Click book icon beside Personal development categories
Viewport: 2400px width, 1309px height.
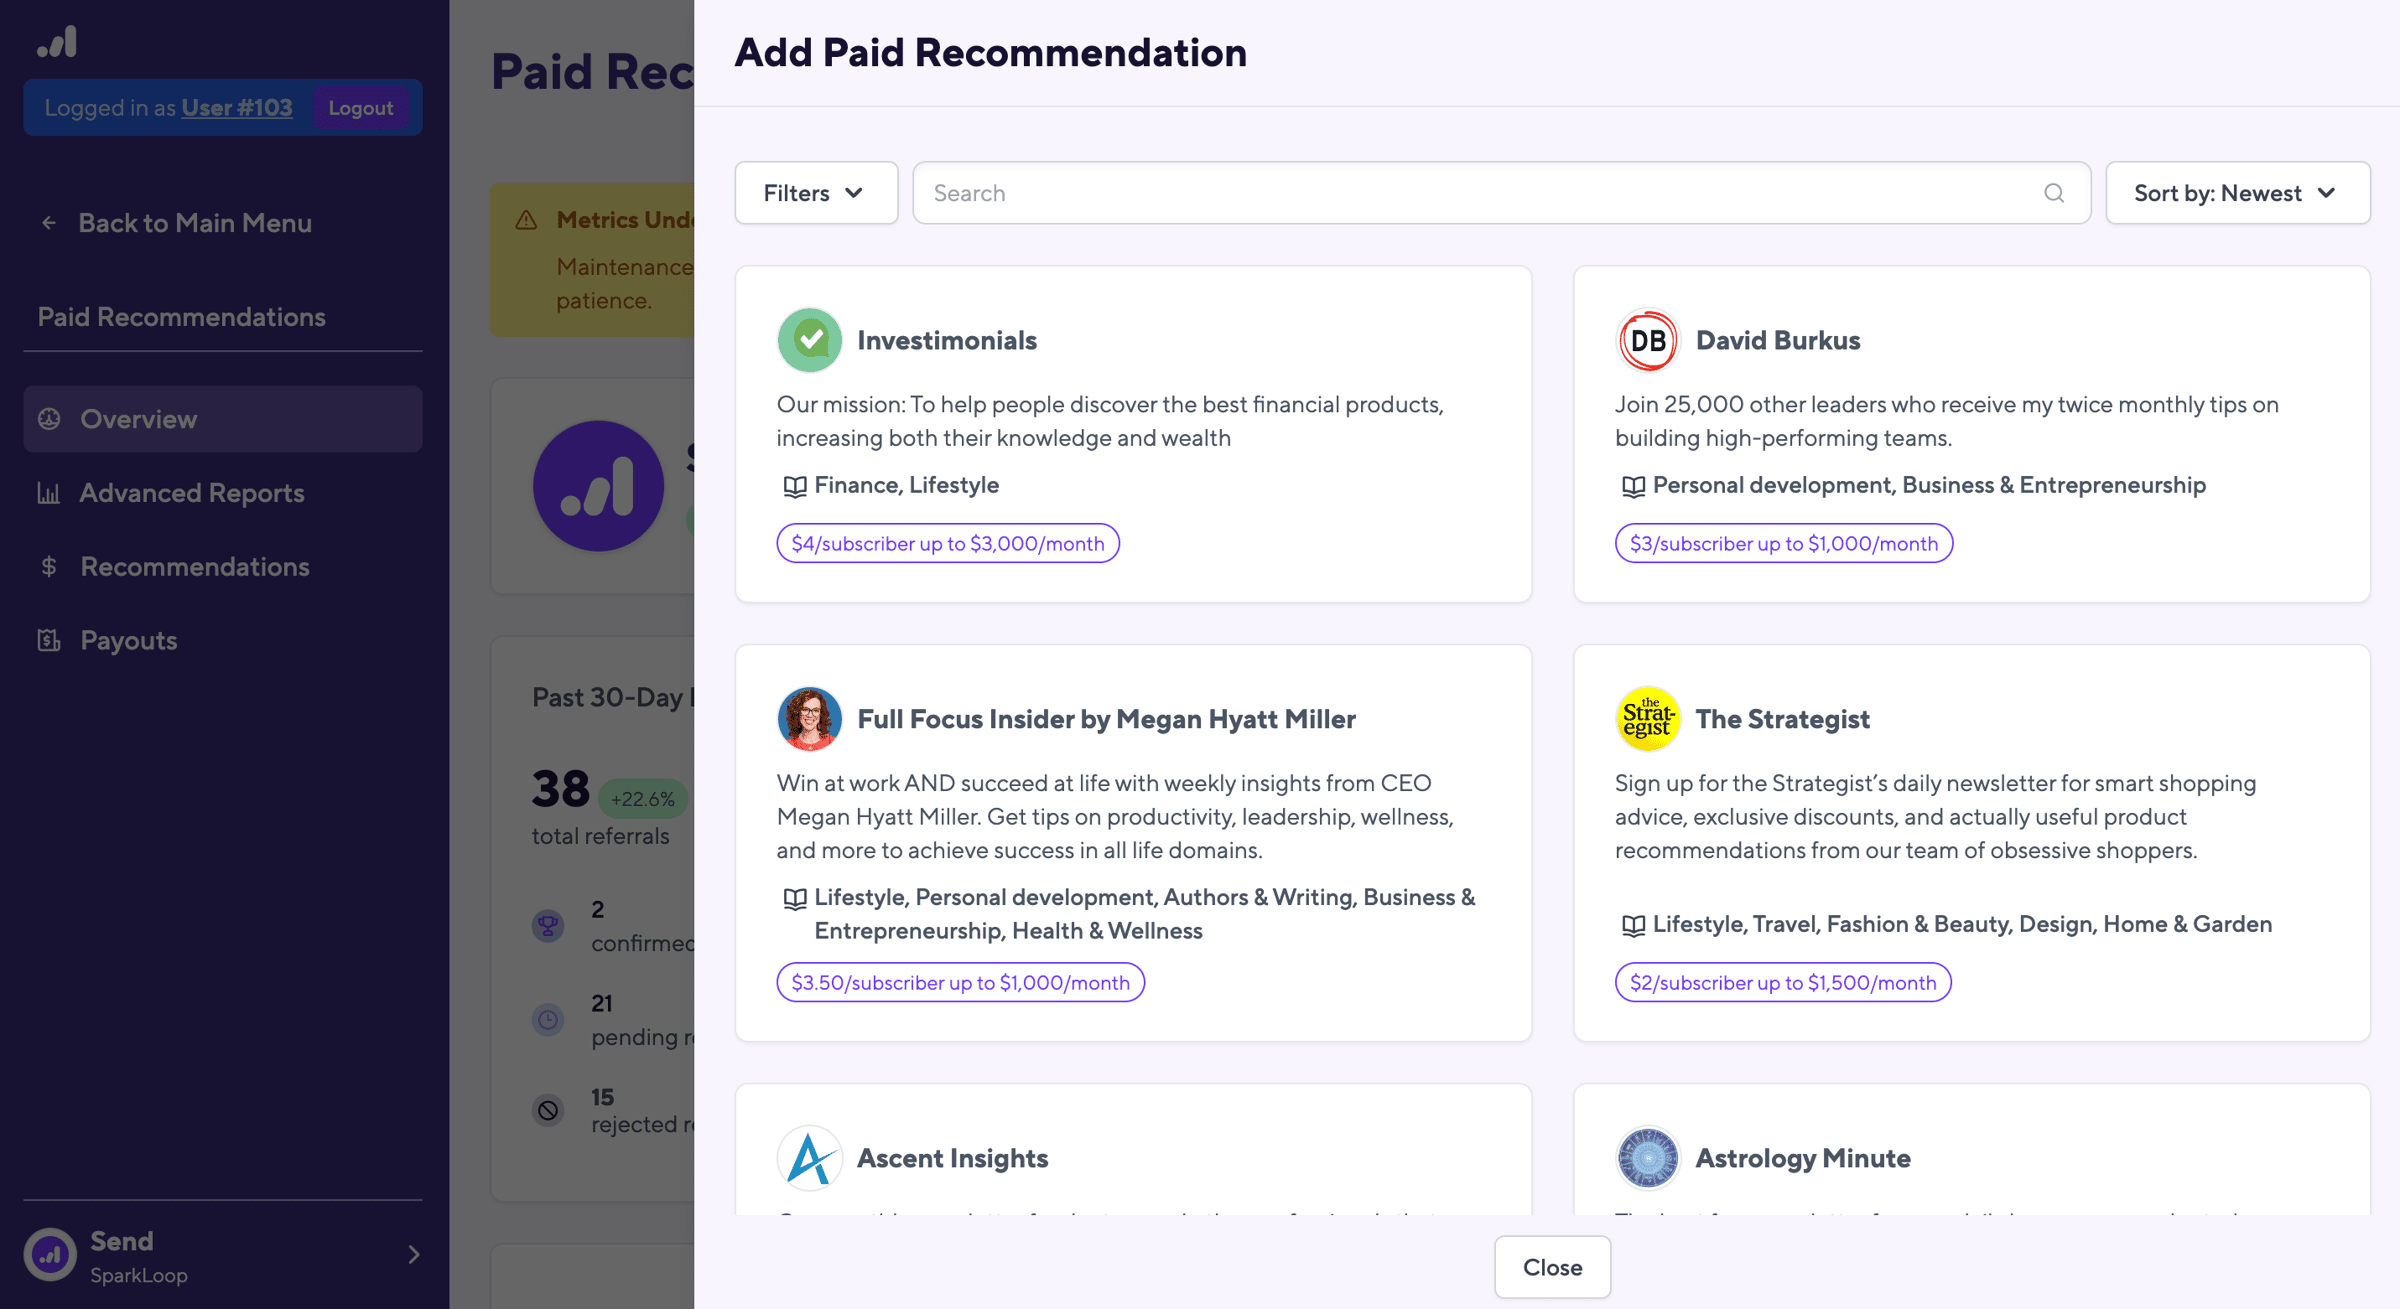click(x=1633, y=486)
